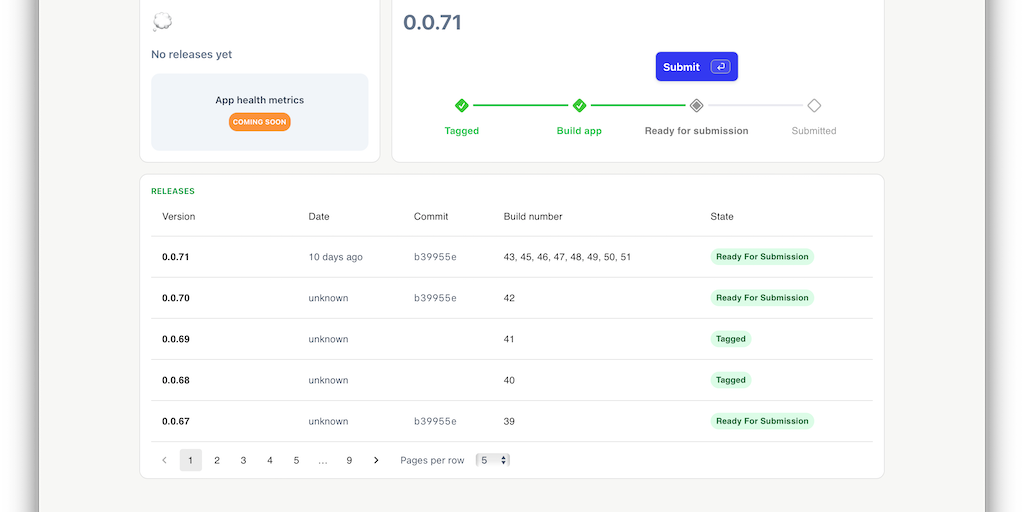Click the progress line between Tagged and Build app
This screenshot has height=512, width=1024.
(520, 105)
